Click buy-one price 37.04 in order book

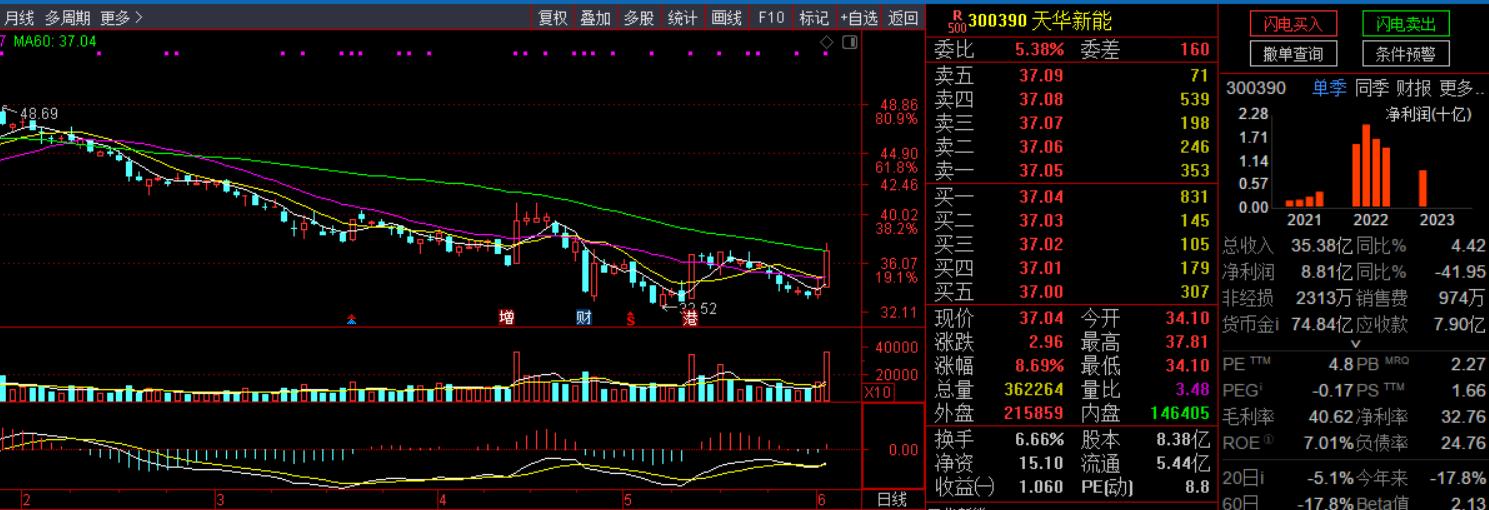pos(1041,197)
